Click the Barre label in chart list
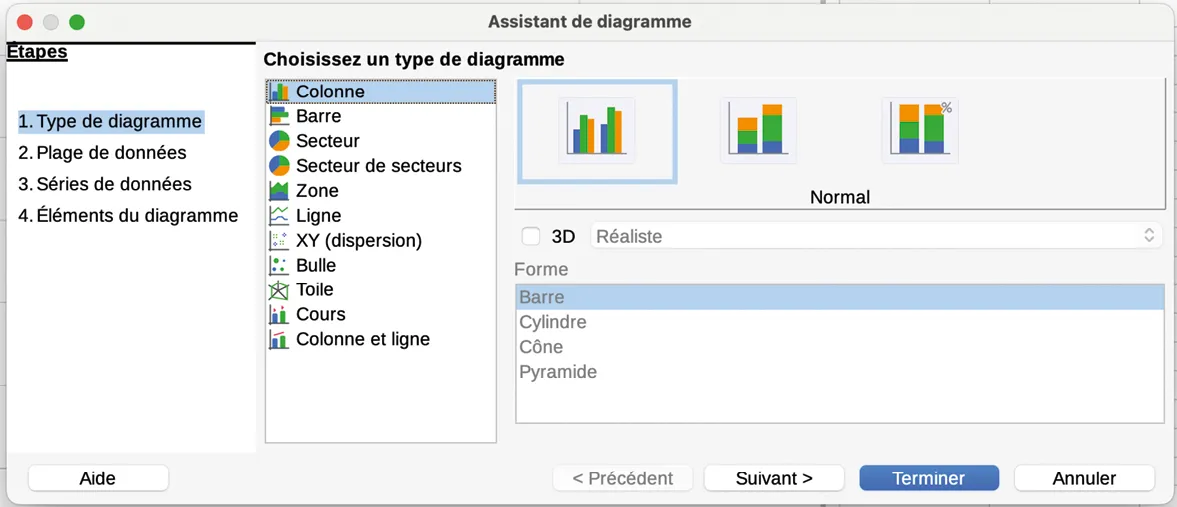This screenshot has width=1177, height=507. [318, 116]
